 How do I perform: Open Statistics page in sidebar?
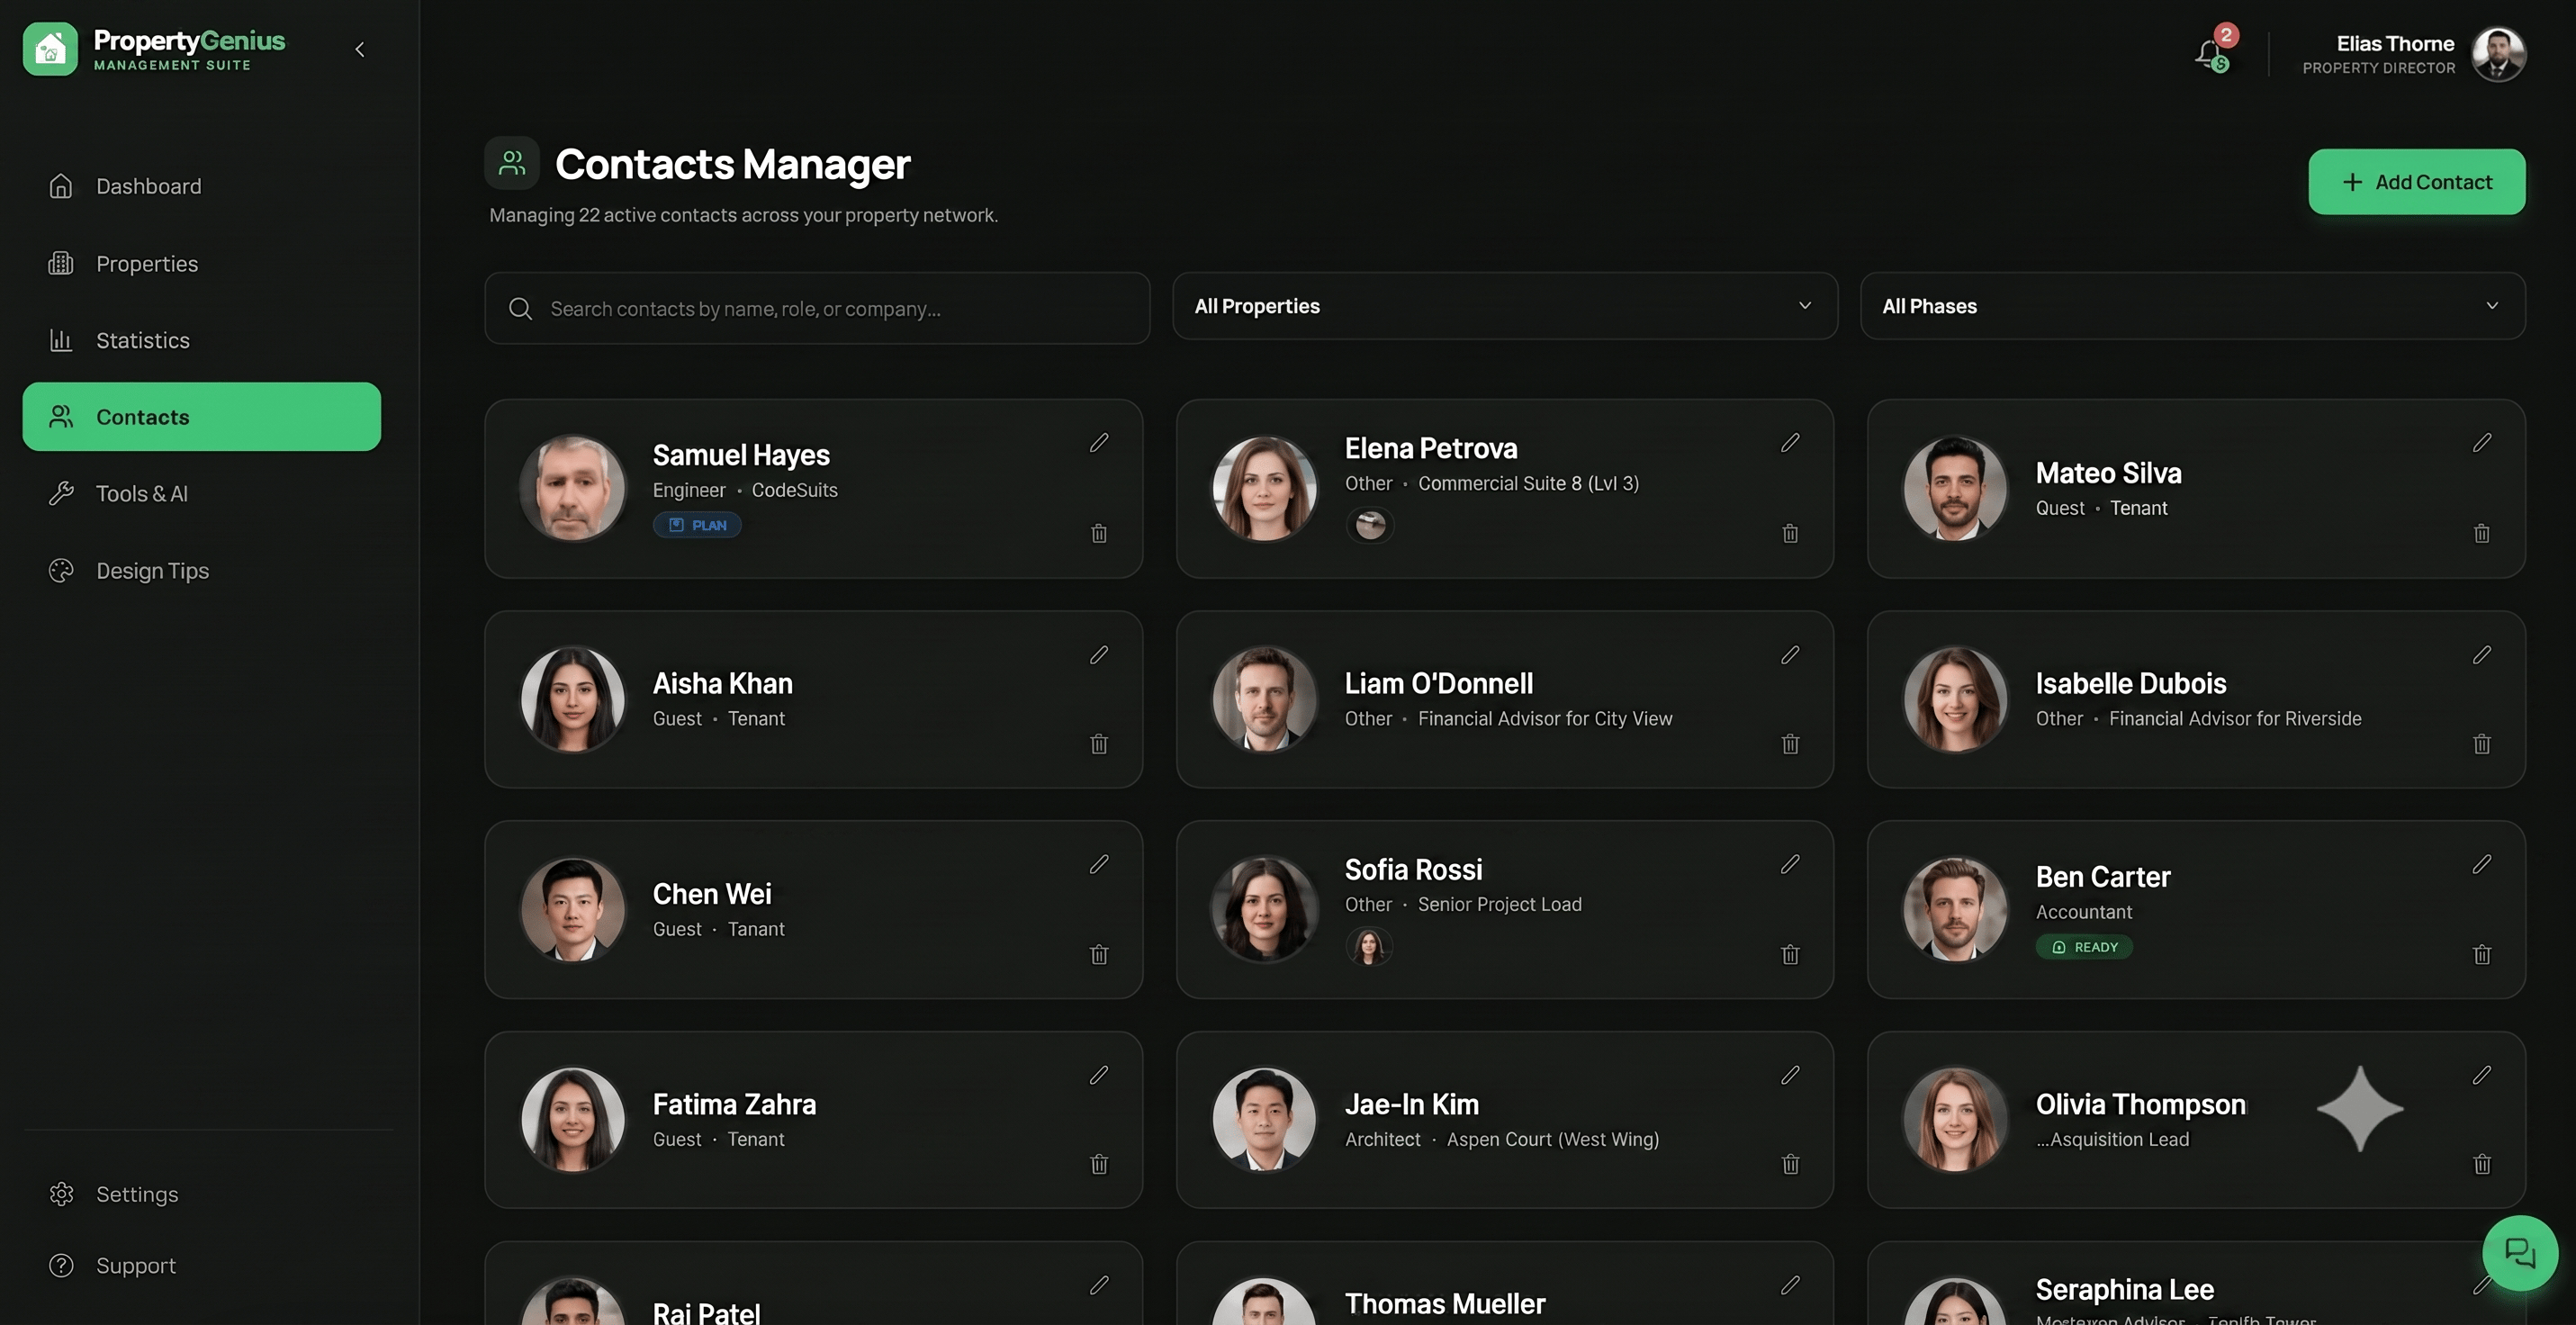coord(202,340)
